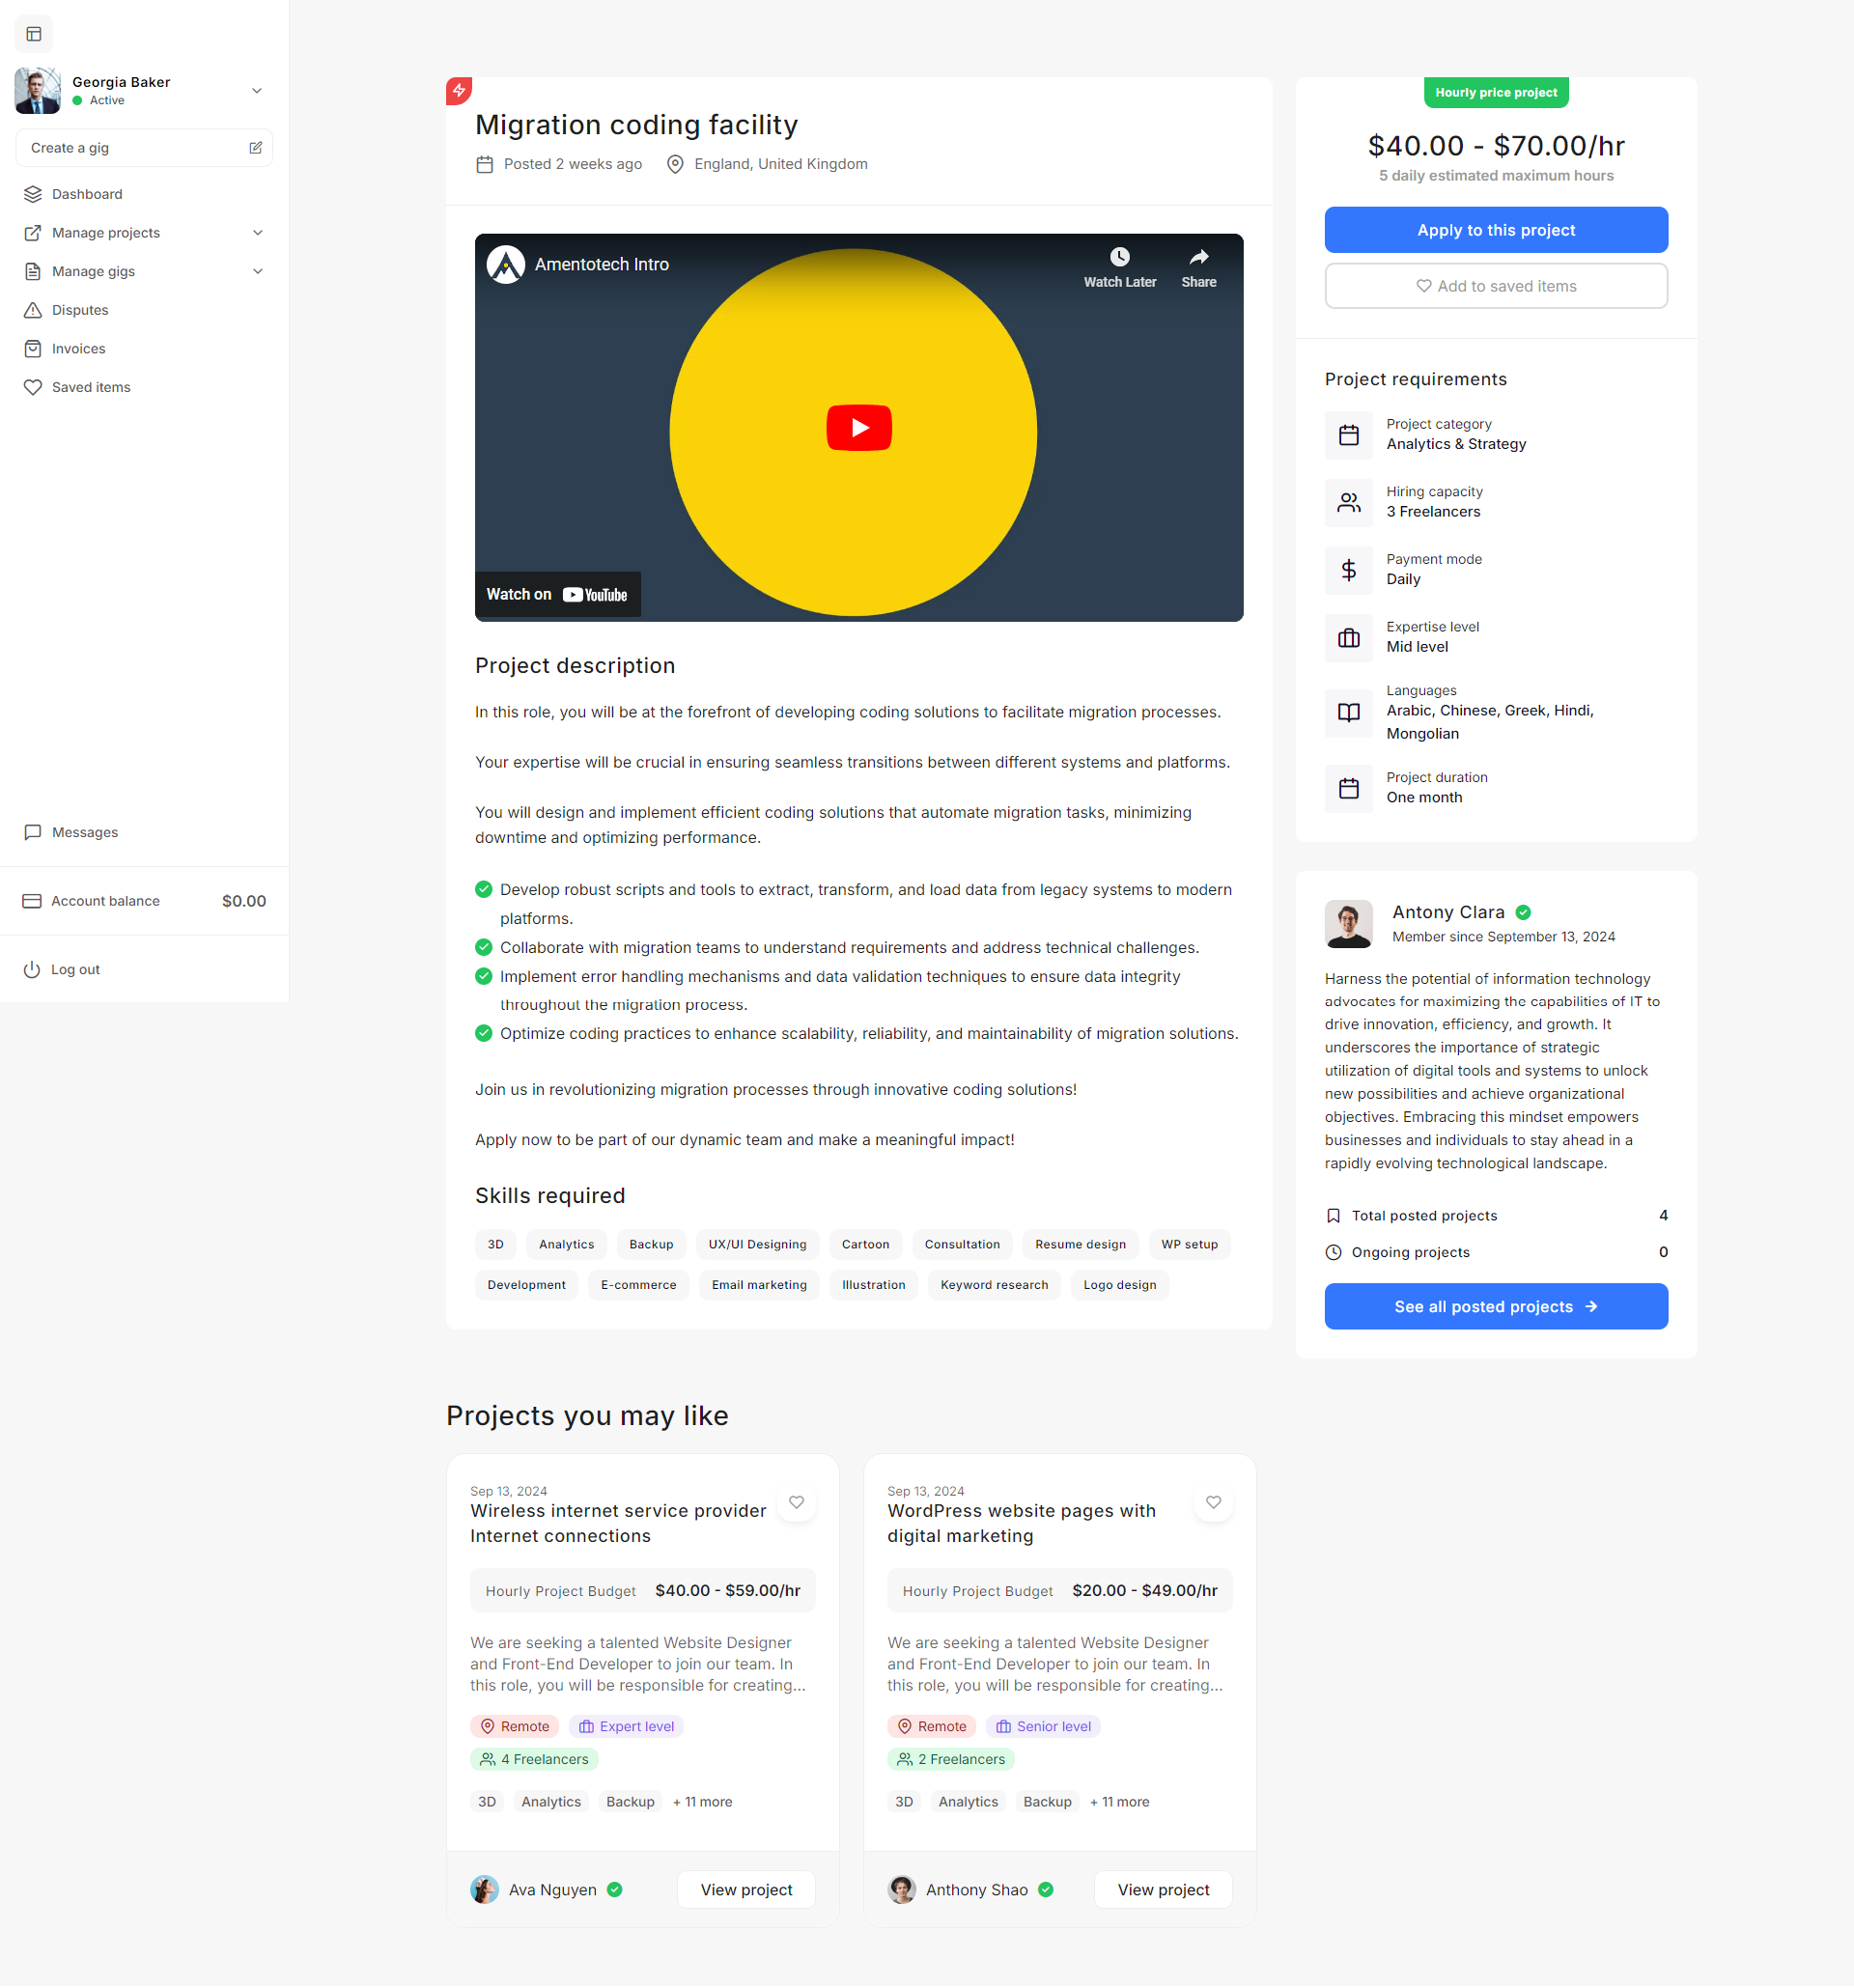Expand the Manage projects submenu
This screenshot has width=1854, height=1988.
click(257, 233)
